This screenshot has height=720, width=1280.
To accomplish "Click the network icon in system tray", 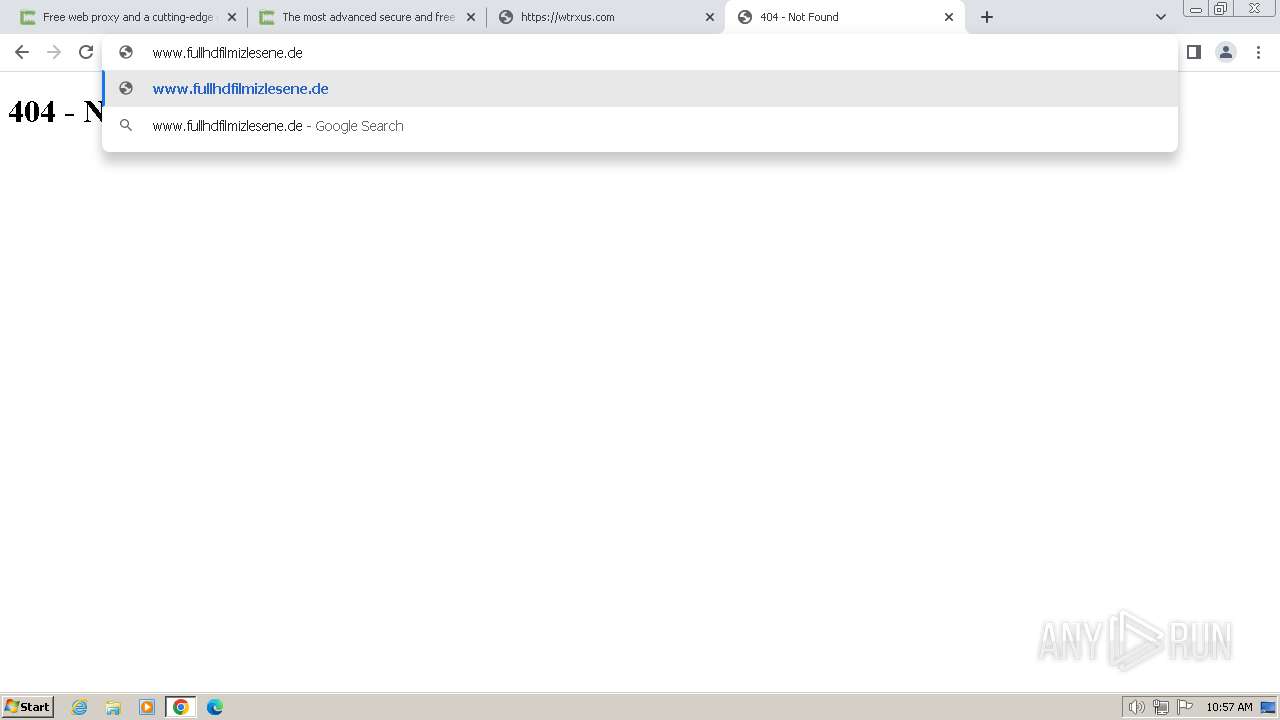I will click(1161, 707).
